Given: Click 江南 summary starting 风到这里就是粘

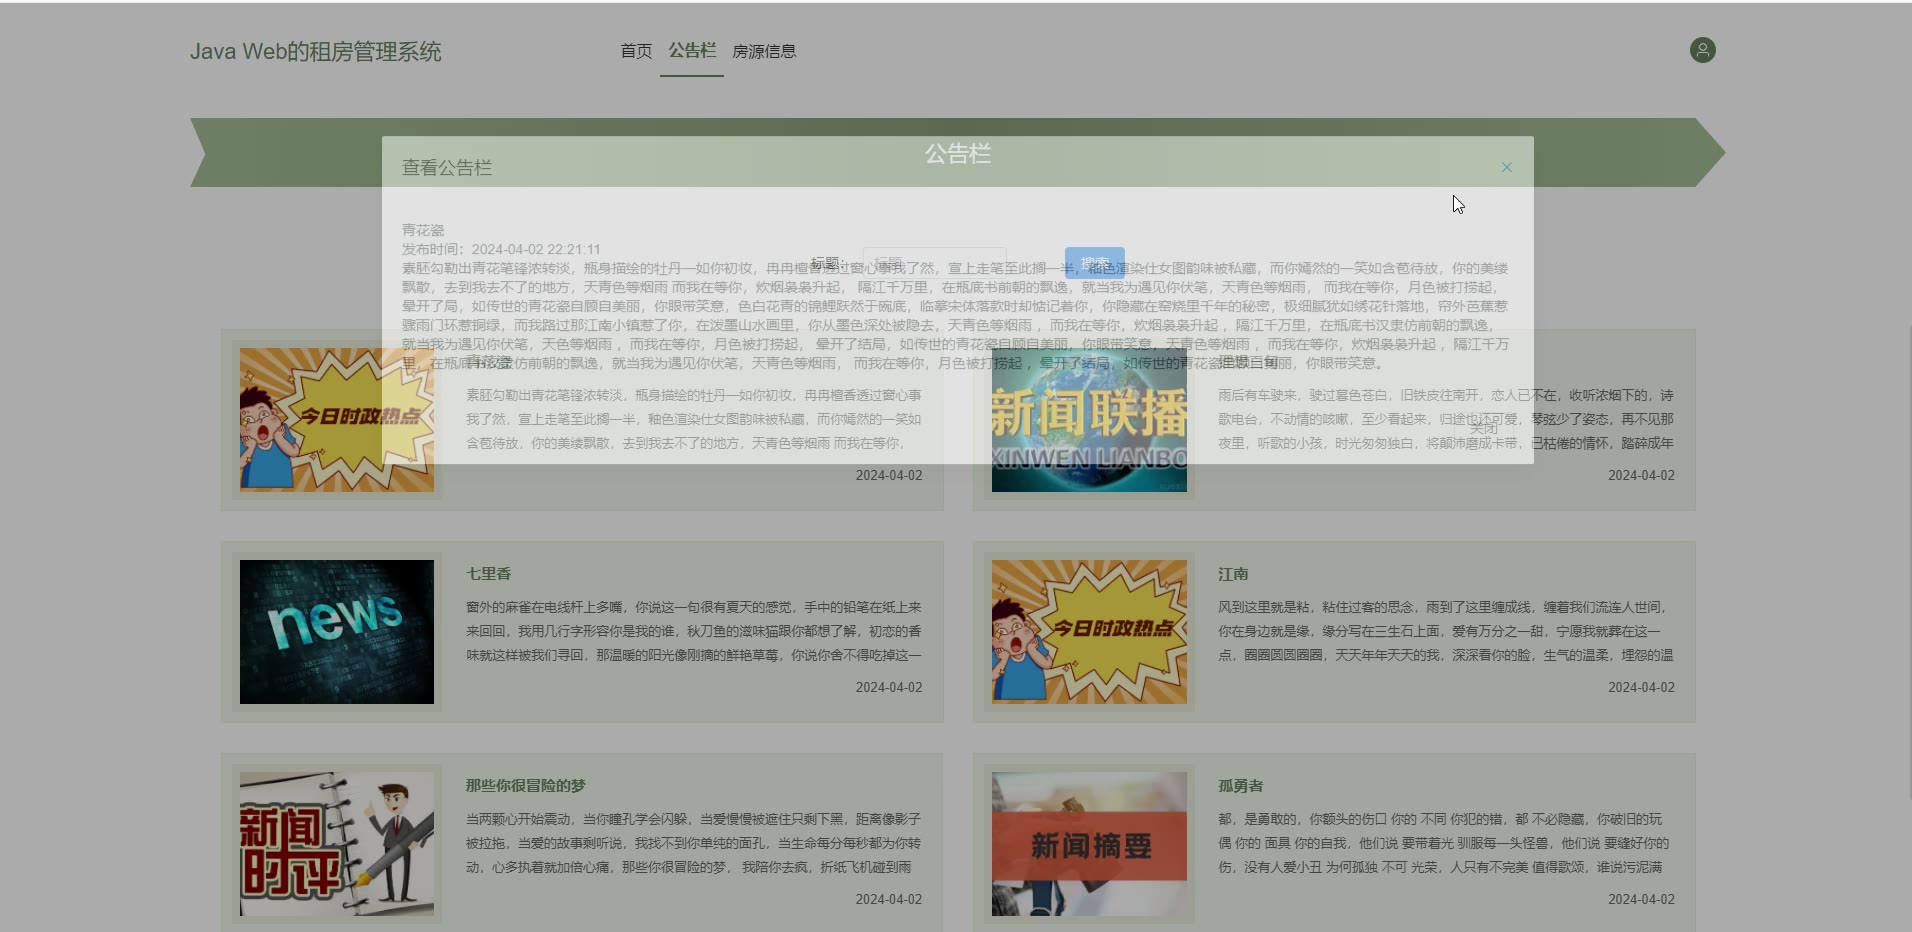Looking at the screenshot, I should (x=1446, y=631).
